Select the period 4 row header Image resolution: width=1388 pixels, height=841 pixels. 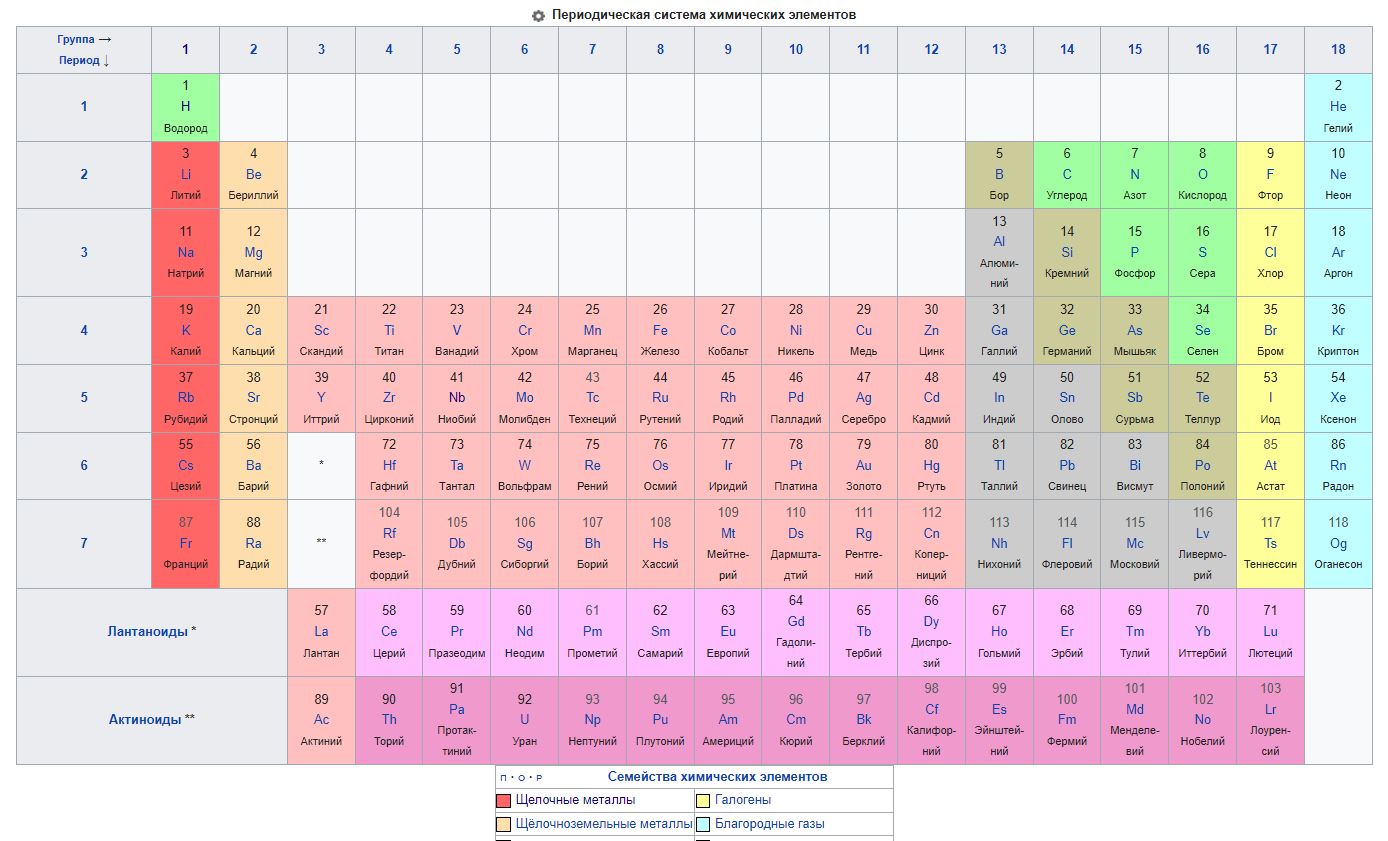point(84,330)
